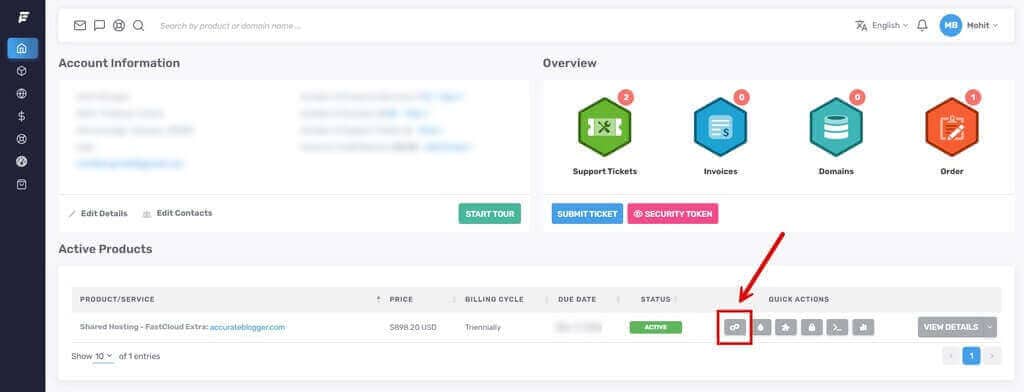Screen dimensions: 1024x392
Task: Click the puzzle piece quick action icon
Action: point(786,327)
